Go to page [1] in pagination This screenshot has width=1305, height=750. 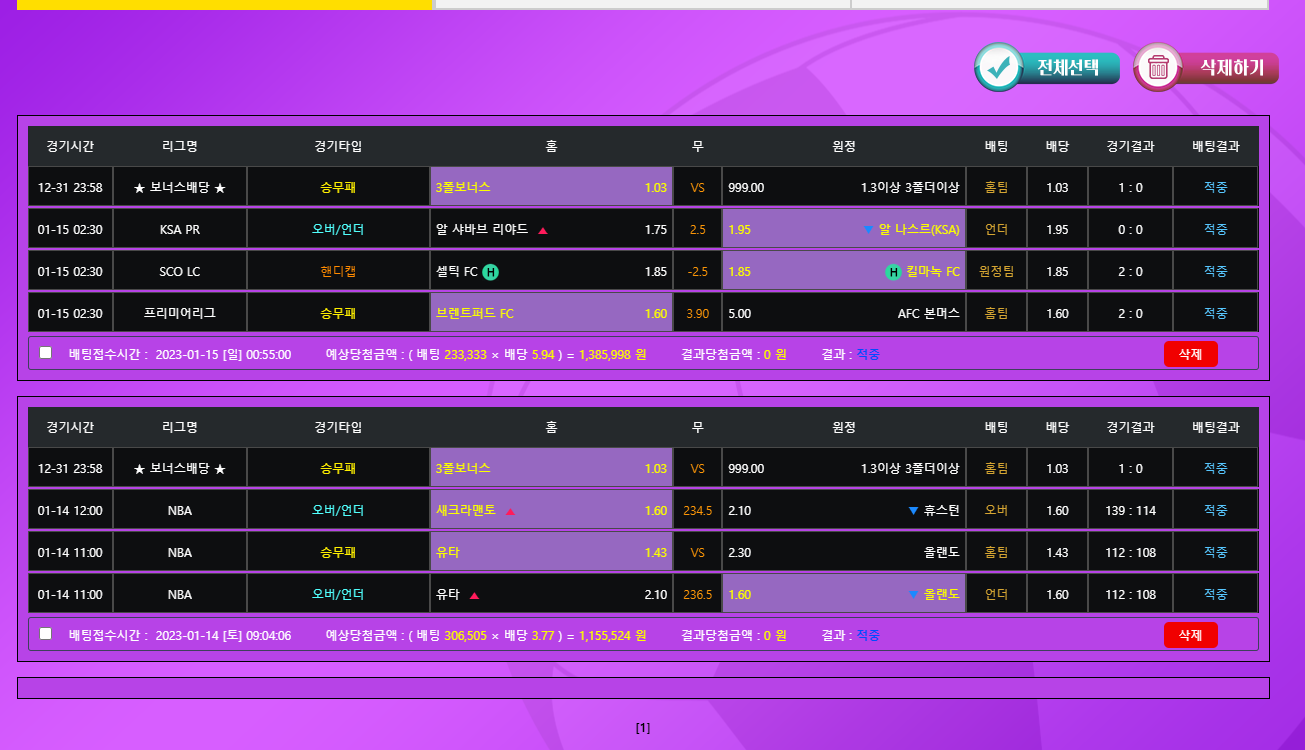point(643,728)
